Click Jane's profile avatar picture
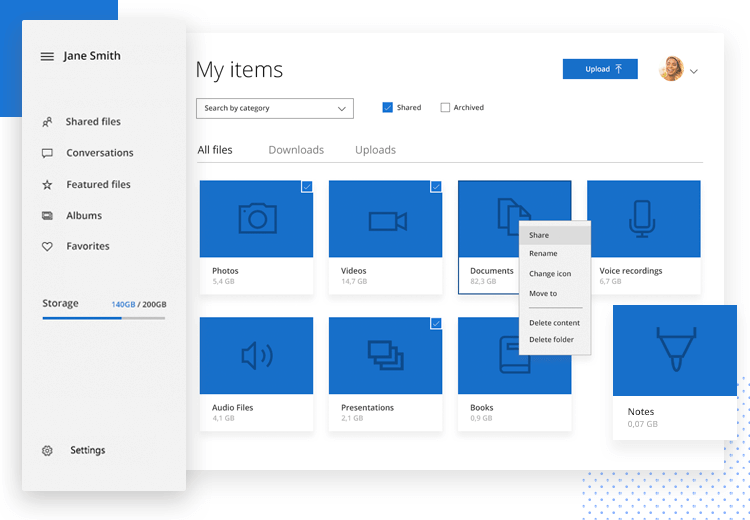This screenshot has height=520, width=750. point(671,69)
